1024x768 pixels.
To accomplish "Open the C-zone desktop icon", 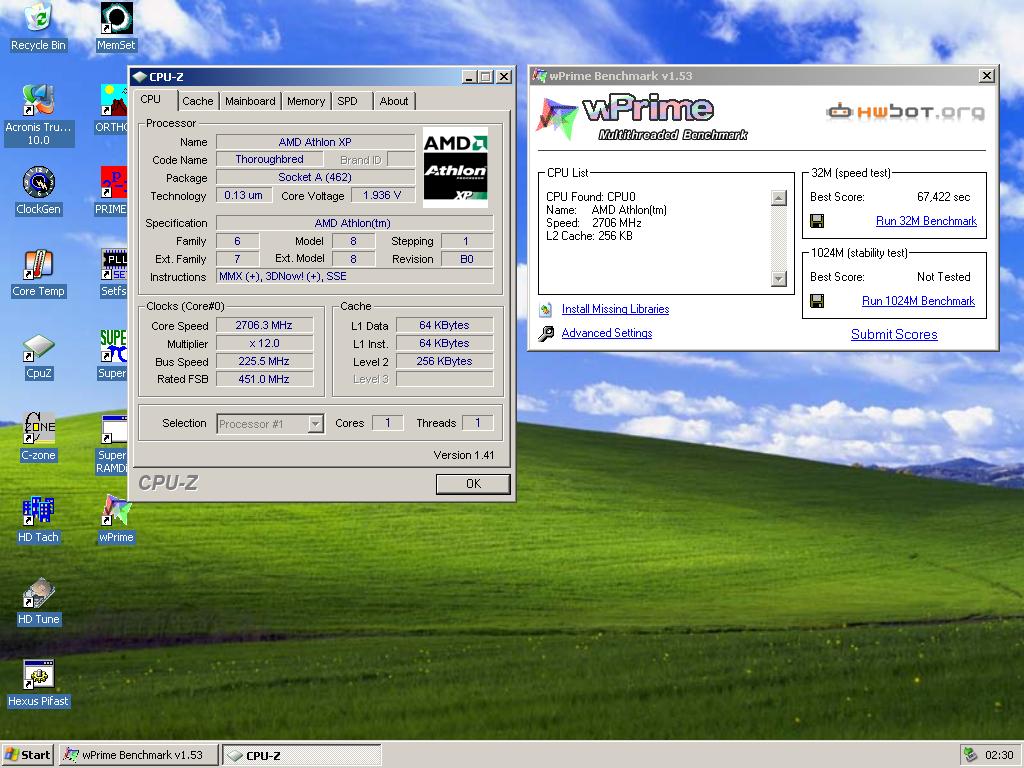I will (38, 437).
